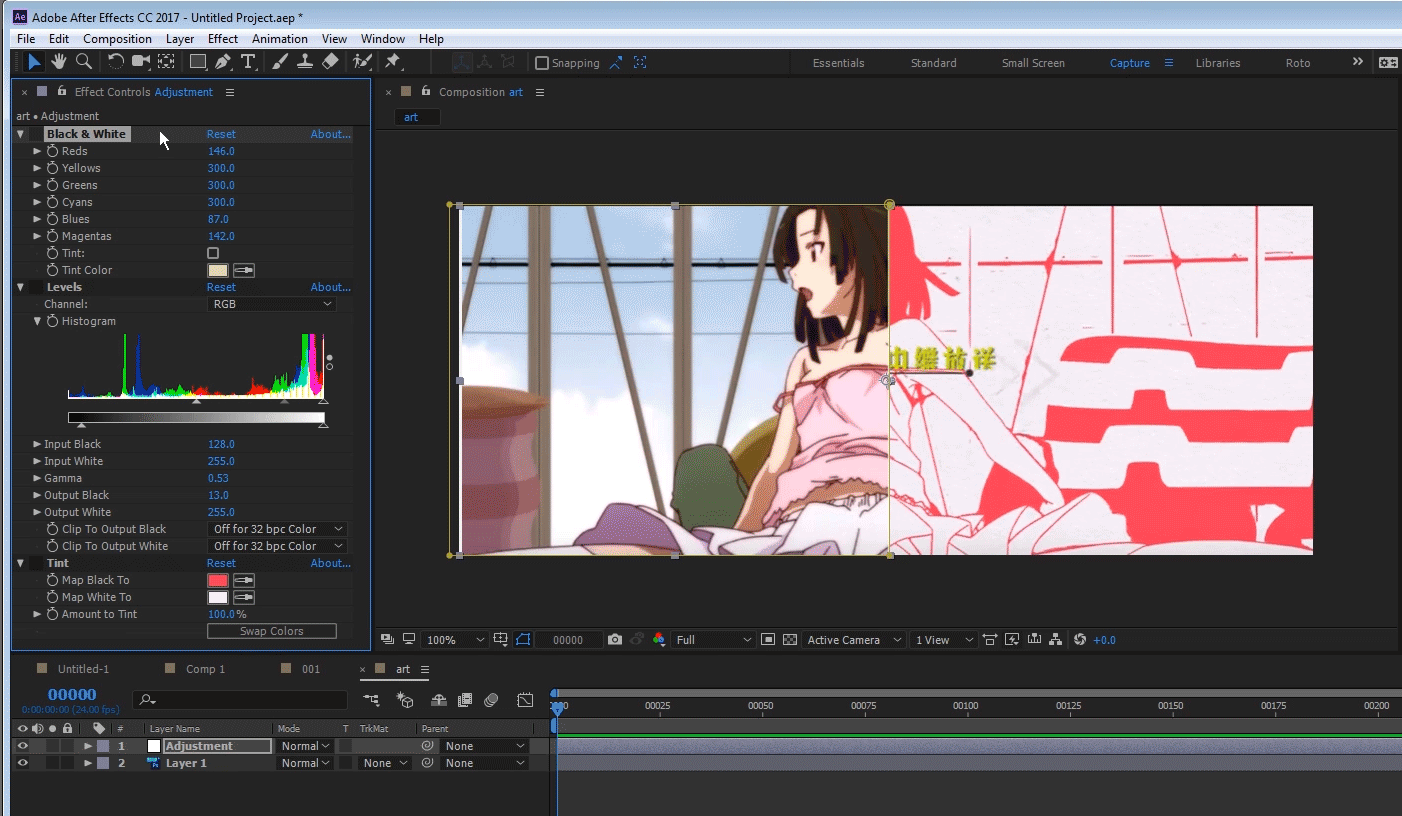Image resolution: width=1402 pixels, height=816 pixels.
Task: Open the Levels Channel RGB dropdown
Action: (x=272, y=304)
